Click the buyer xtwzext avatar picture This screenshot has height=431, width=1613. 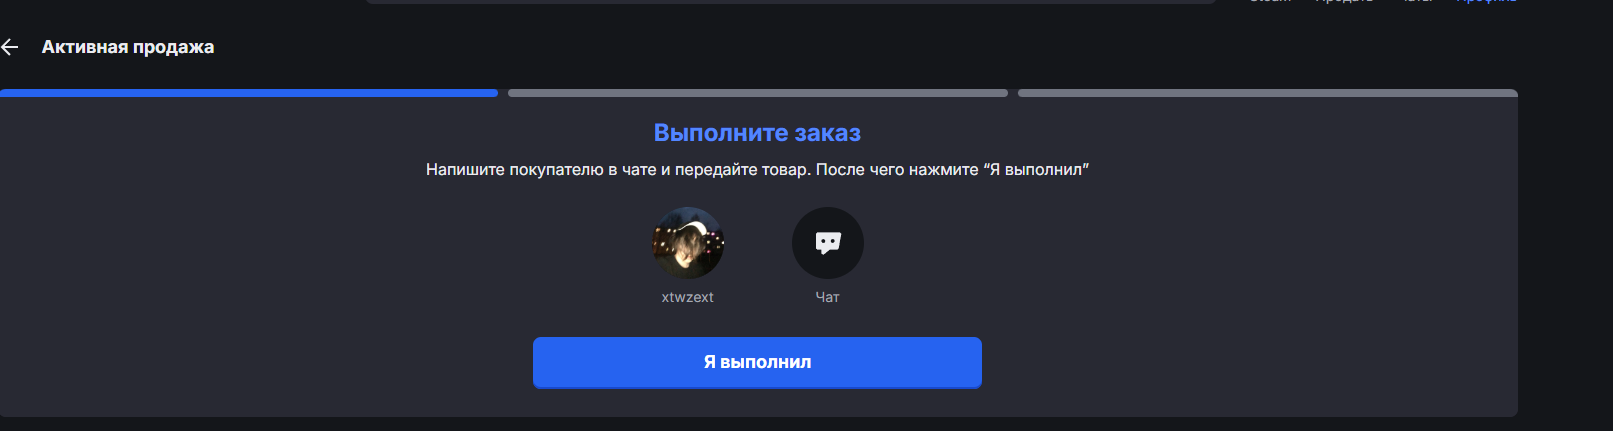688,243
